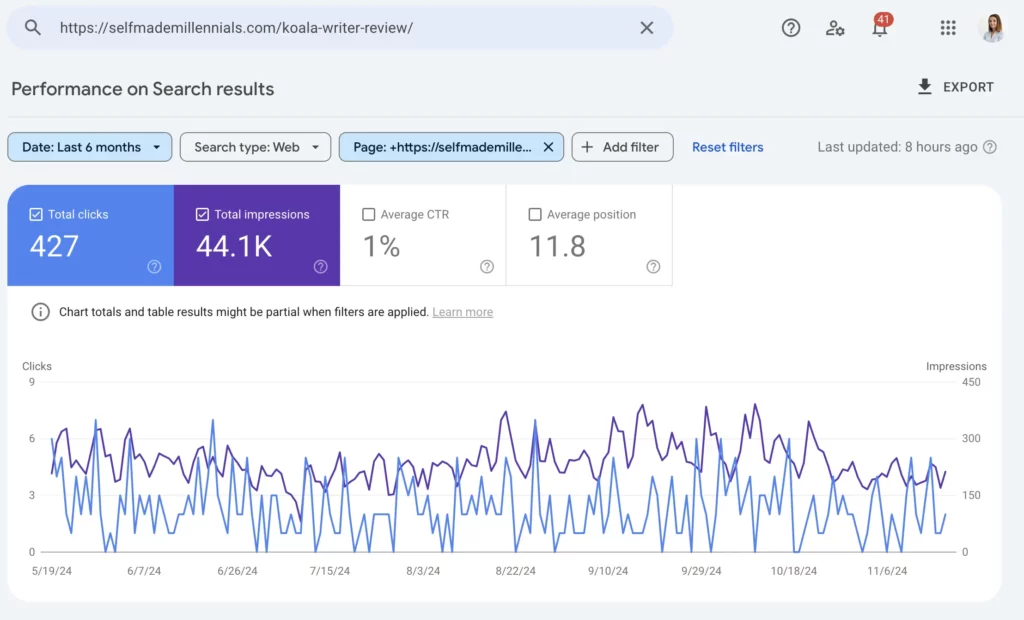Open the help question mark icon in top bar

click(x=790, y=28)
